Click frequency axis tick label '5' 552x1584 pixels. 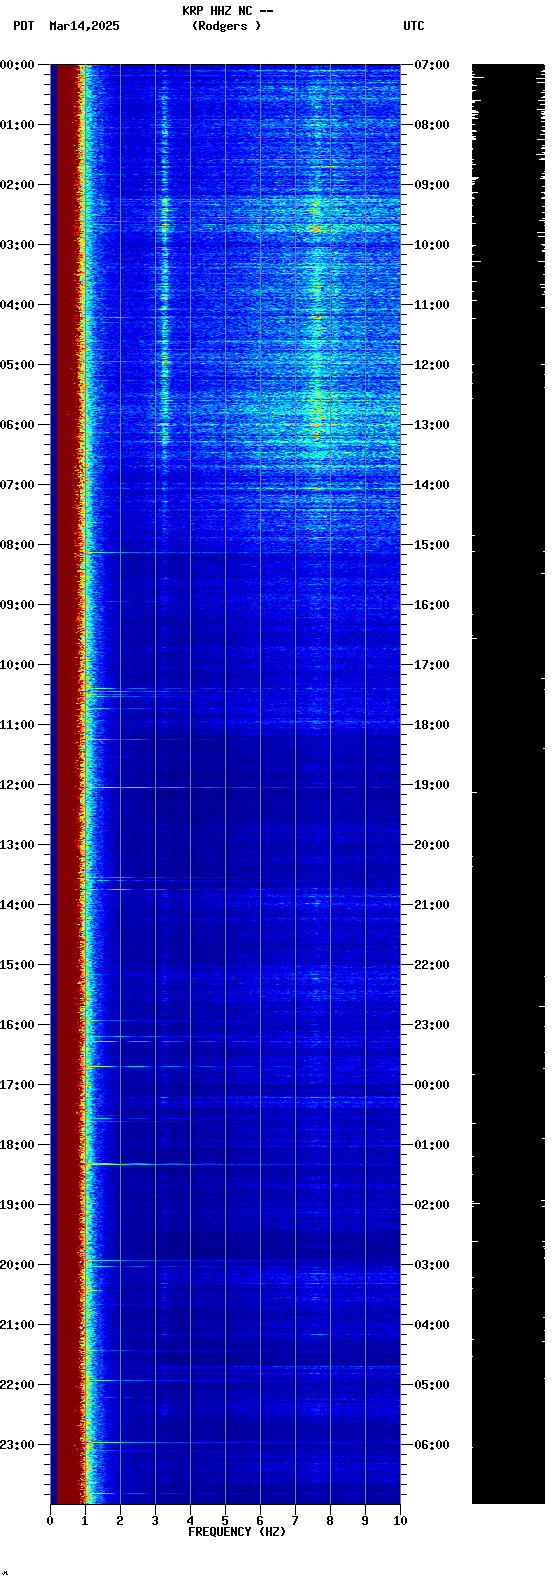225,1521
